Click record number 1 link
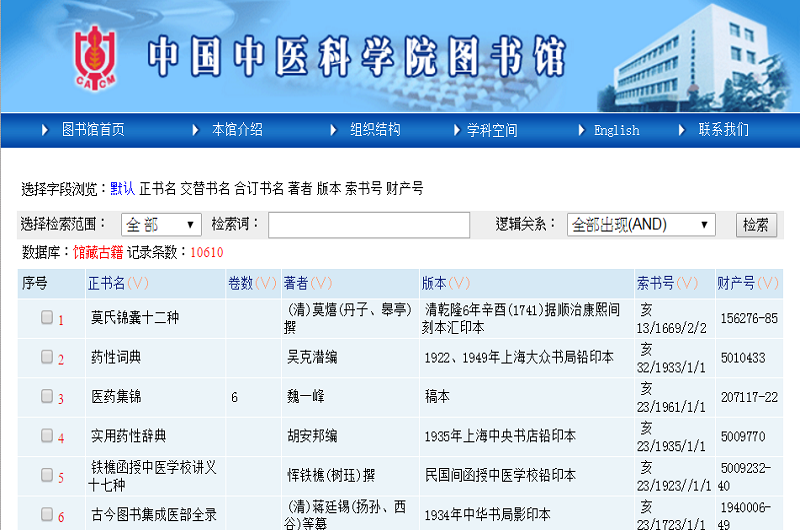 coord(61,320)
